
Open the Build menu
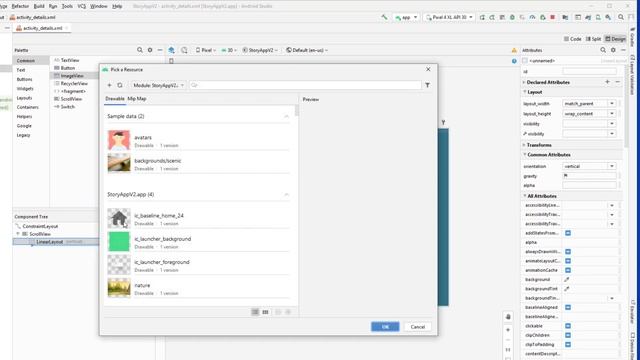coord(39,6)
